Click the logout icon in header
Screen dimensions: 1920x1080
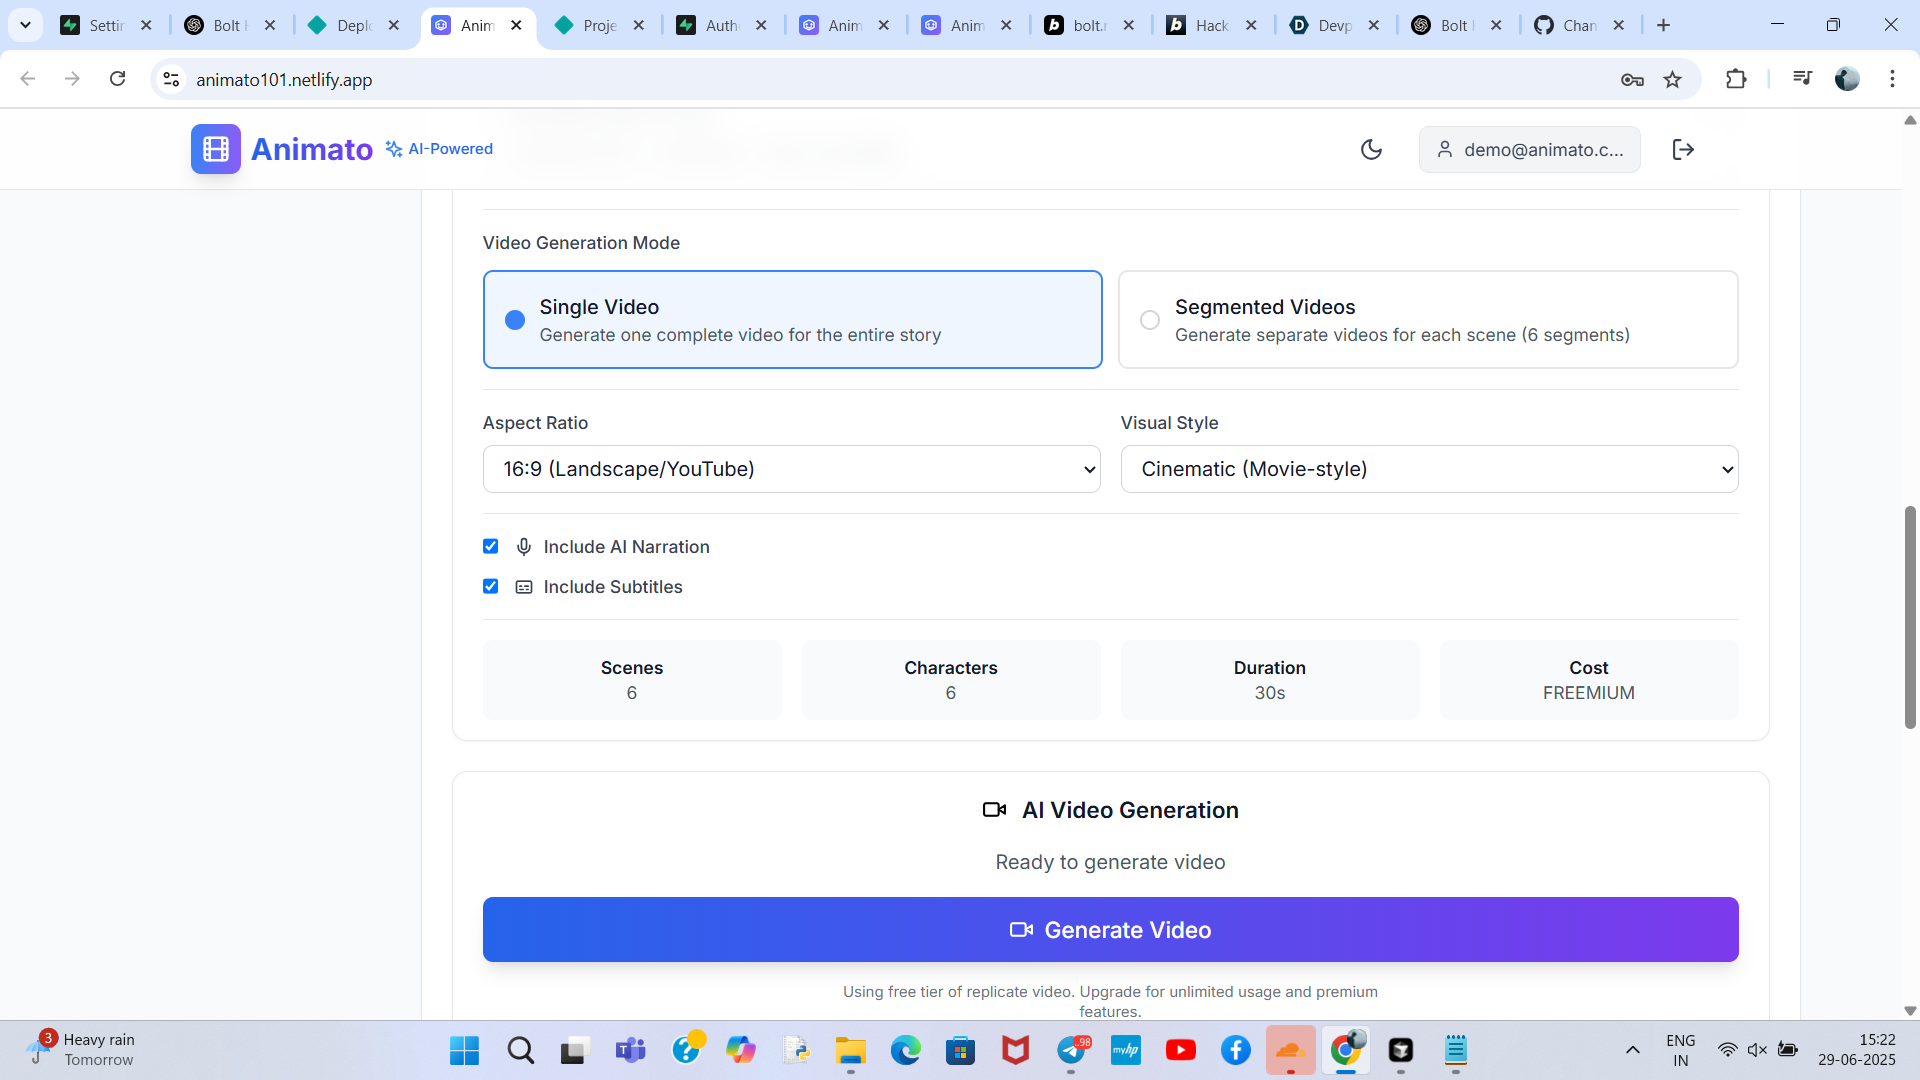[1683, 149]
